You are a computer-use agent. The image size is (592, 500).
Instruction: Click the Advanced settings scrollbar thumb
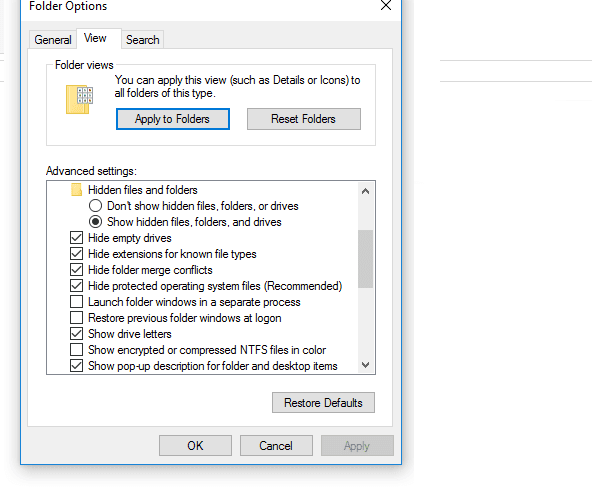tap(365, 259)
